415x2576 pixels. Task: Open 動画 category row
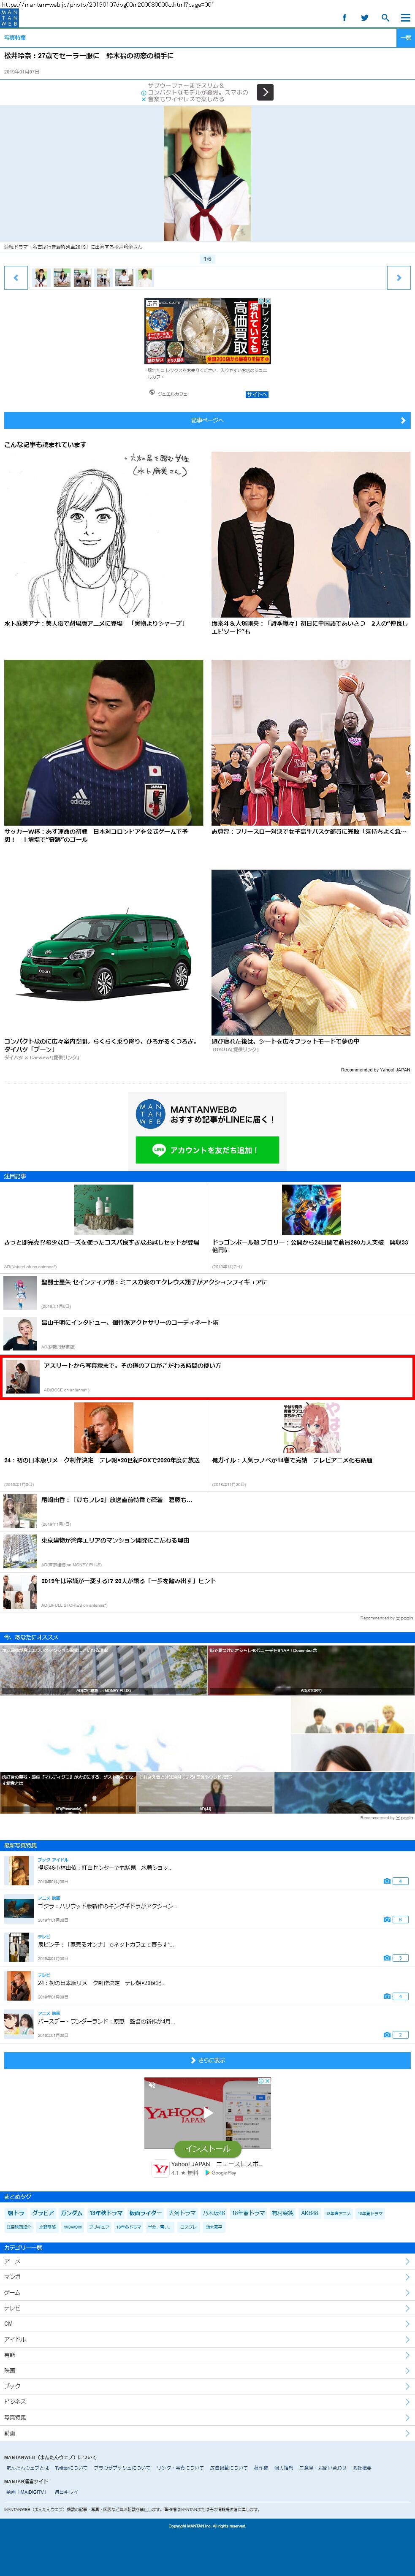coord(207,2433)
